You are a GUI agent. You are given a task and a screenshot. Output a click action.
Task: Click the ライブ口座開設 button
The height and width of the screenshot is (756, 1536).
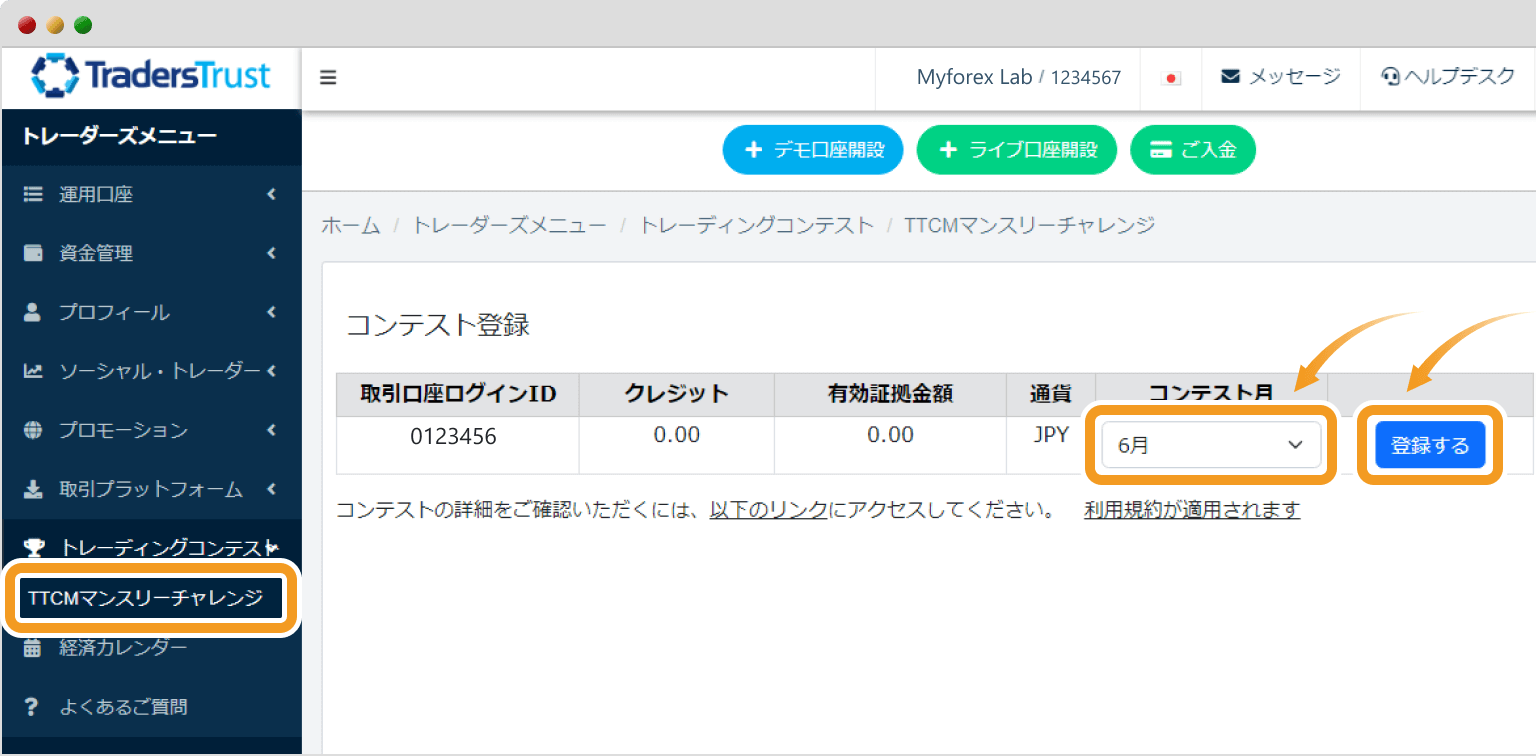pyautogui.click(x=1016, y=150)
